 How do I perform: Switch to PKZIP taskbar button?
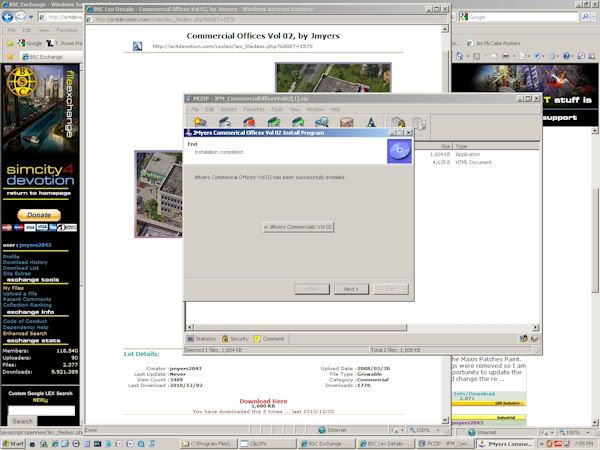coord(445,444)
